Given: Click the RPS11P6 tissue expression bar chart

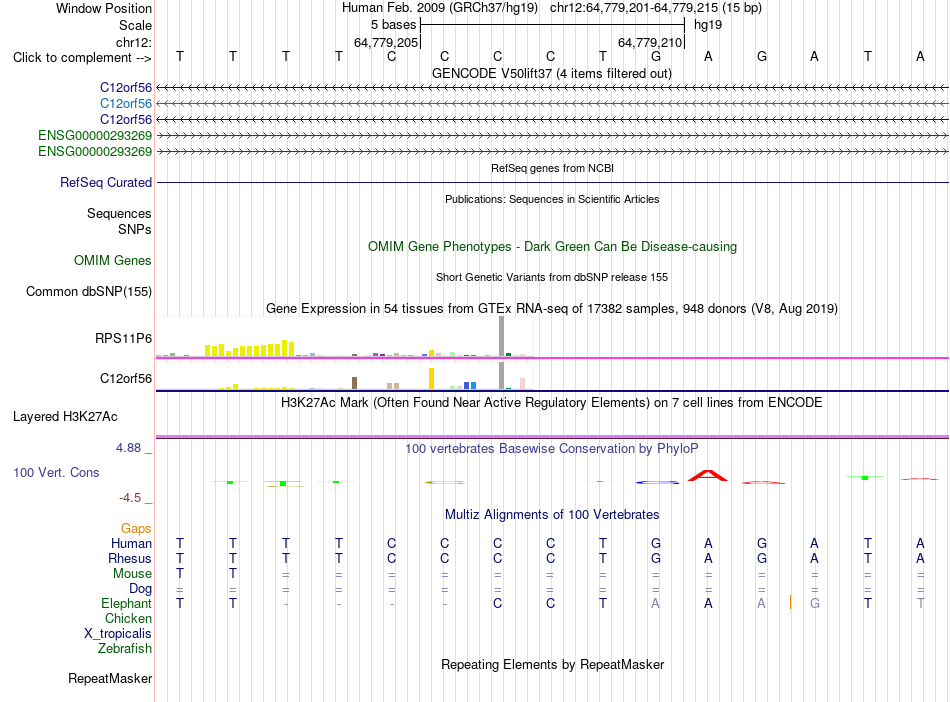Looking at the screenshot, I should click(345, 337).
